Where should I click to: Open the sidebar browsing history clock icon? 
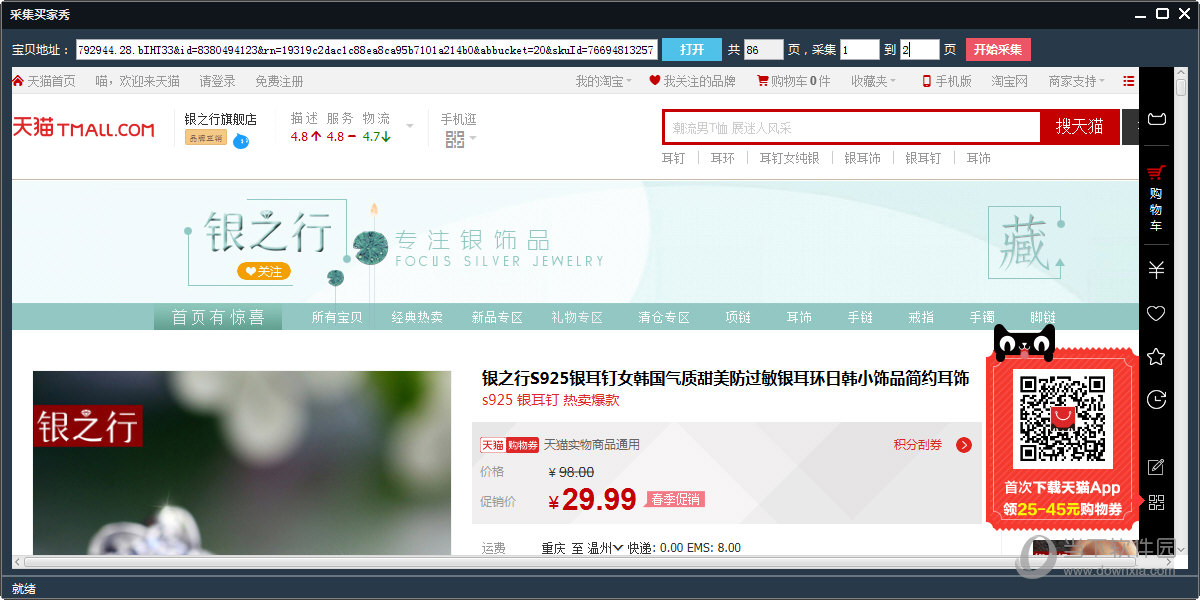coord(1156,400)
